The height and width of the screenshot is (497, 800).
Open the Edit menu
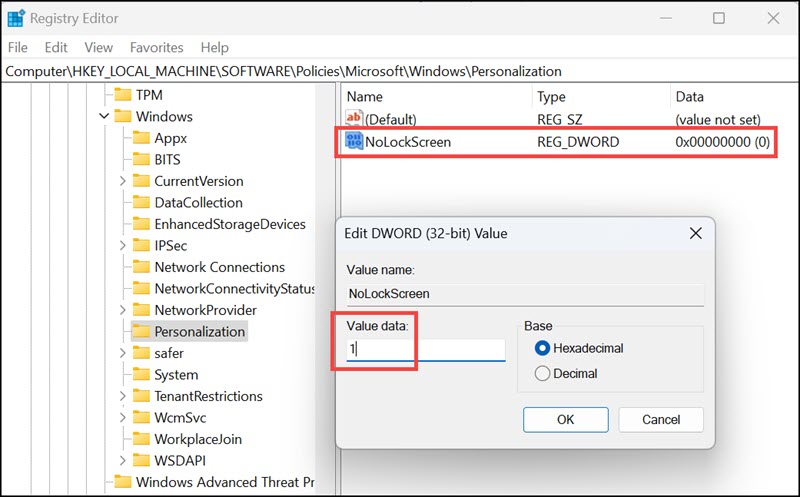pyautogui.click(x=56, y=47)
